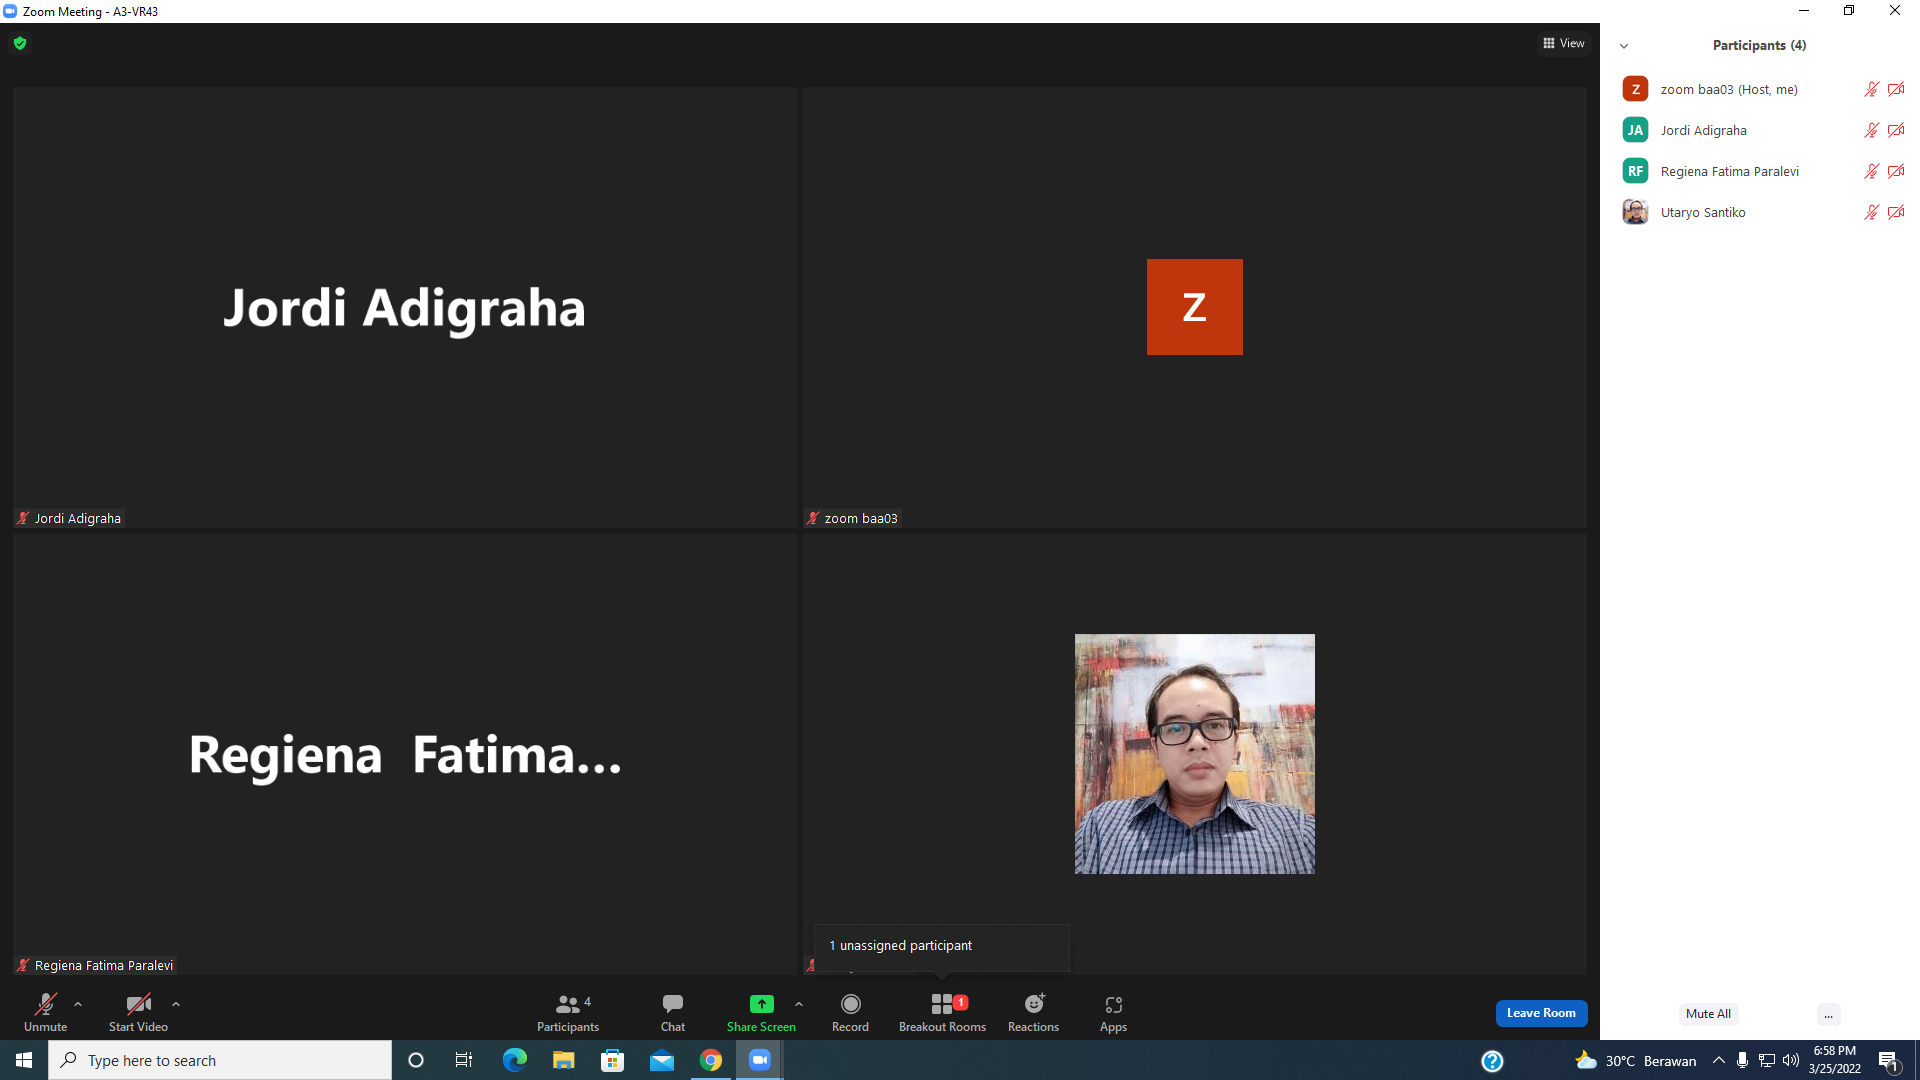This screenshot has width=1920, height=1080.
Task: Open the clock showing 6:58 PM
Action: click(x=1835, y=1060)
